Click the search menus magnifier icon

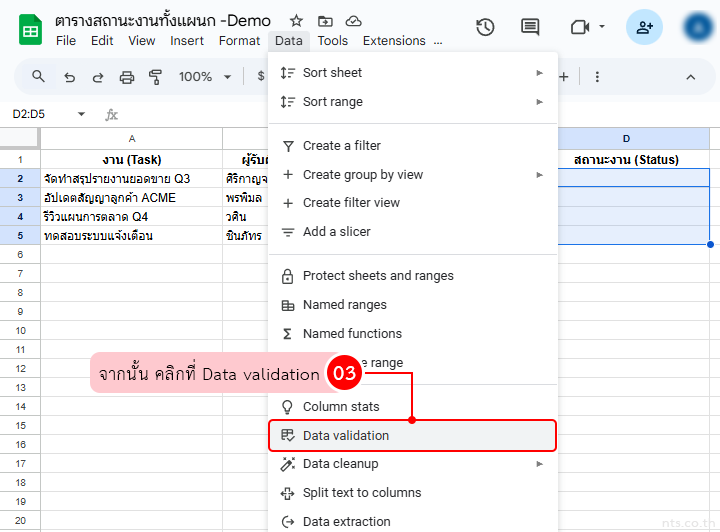[39, 77]
